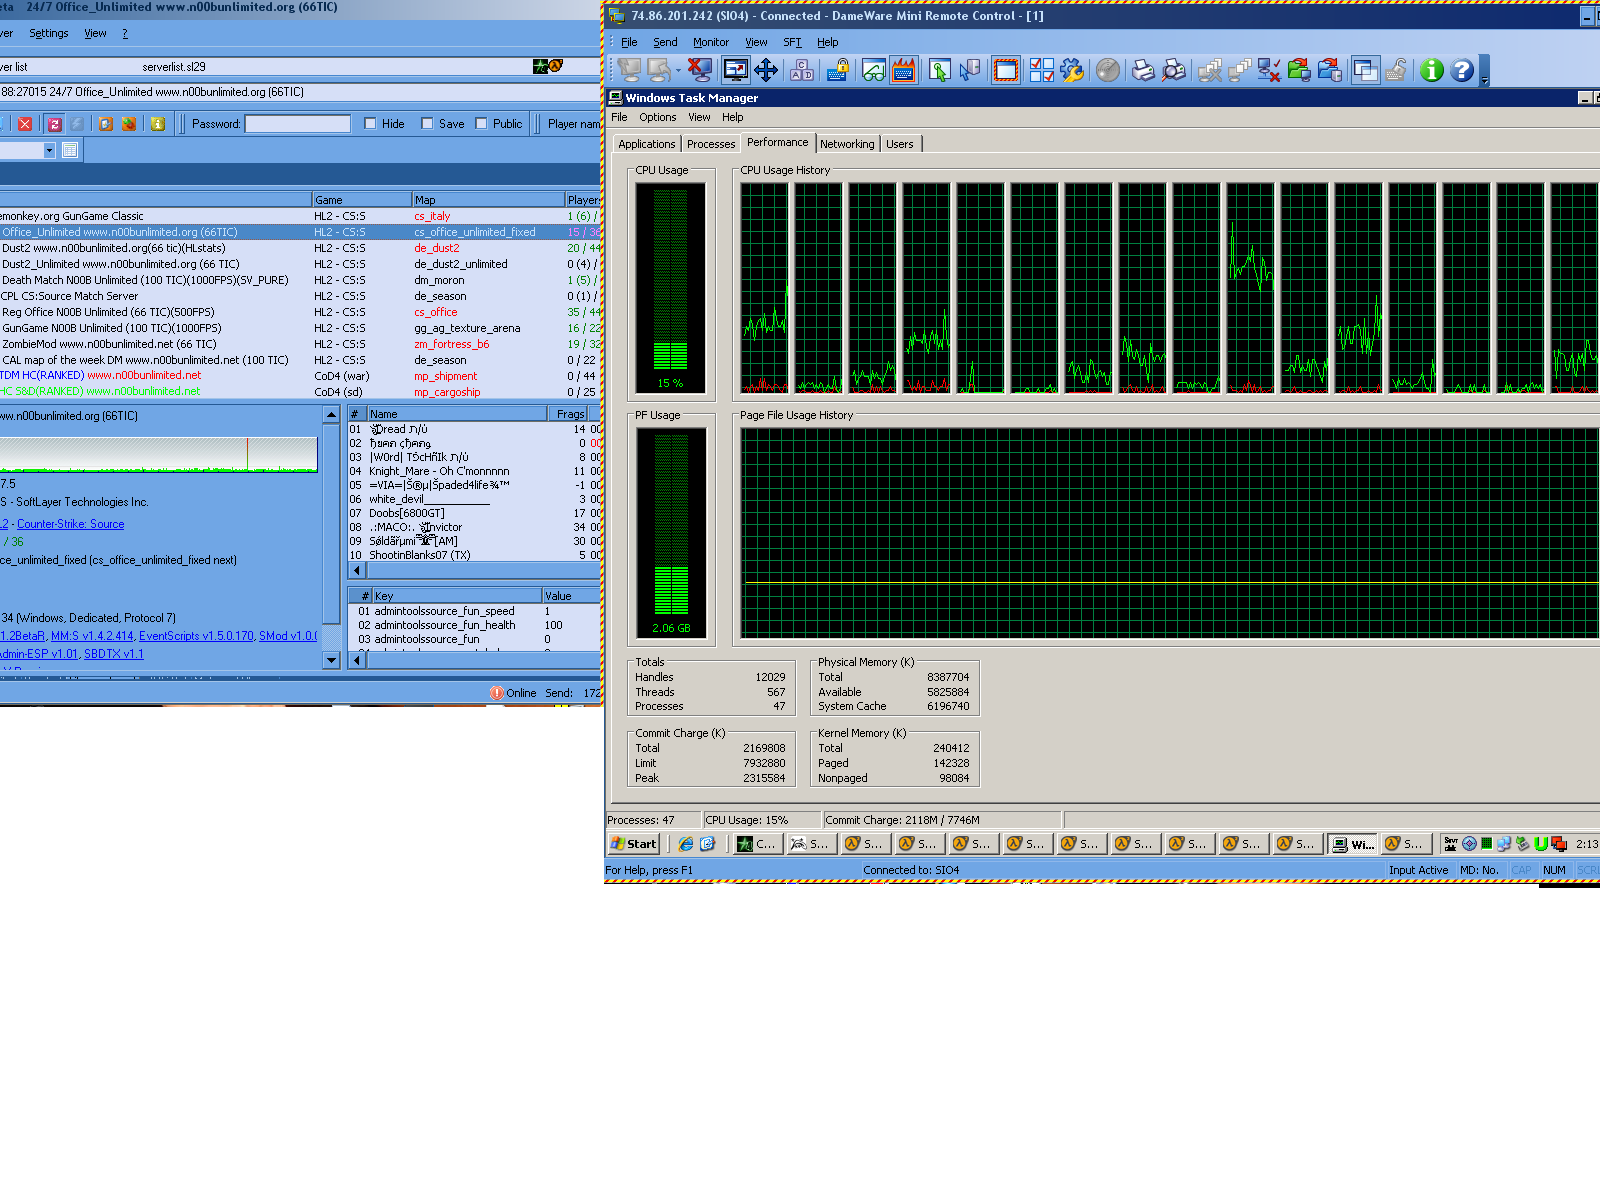Click the remote Start button
Viewport: 1600px width, 1200px height.
click(634, 844)
